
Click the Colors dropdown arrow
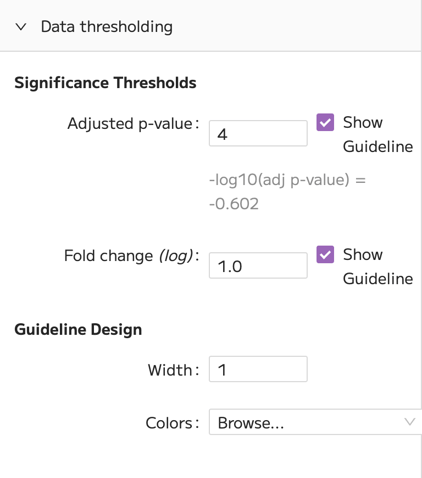pos(410,422)
